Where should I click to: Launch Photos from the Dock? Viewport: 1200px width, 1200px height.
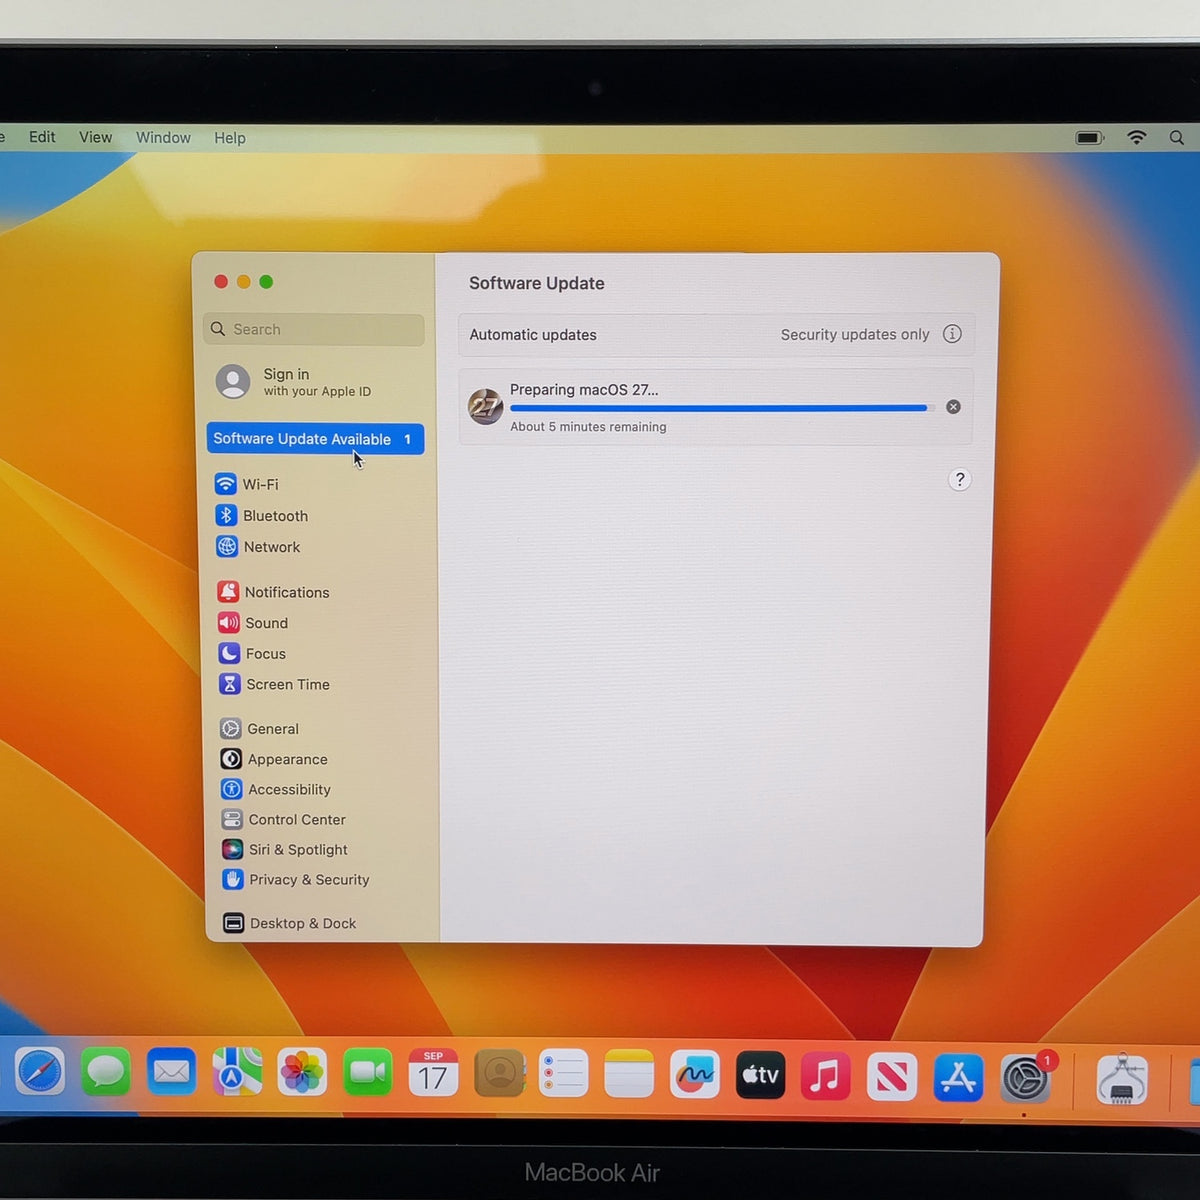tap(302, 1074)
